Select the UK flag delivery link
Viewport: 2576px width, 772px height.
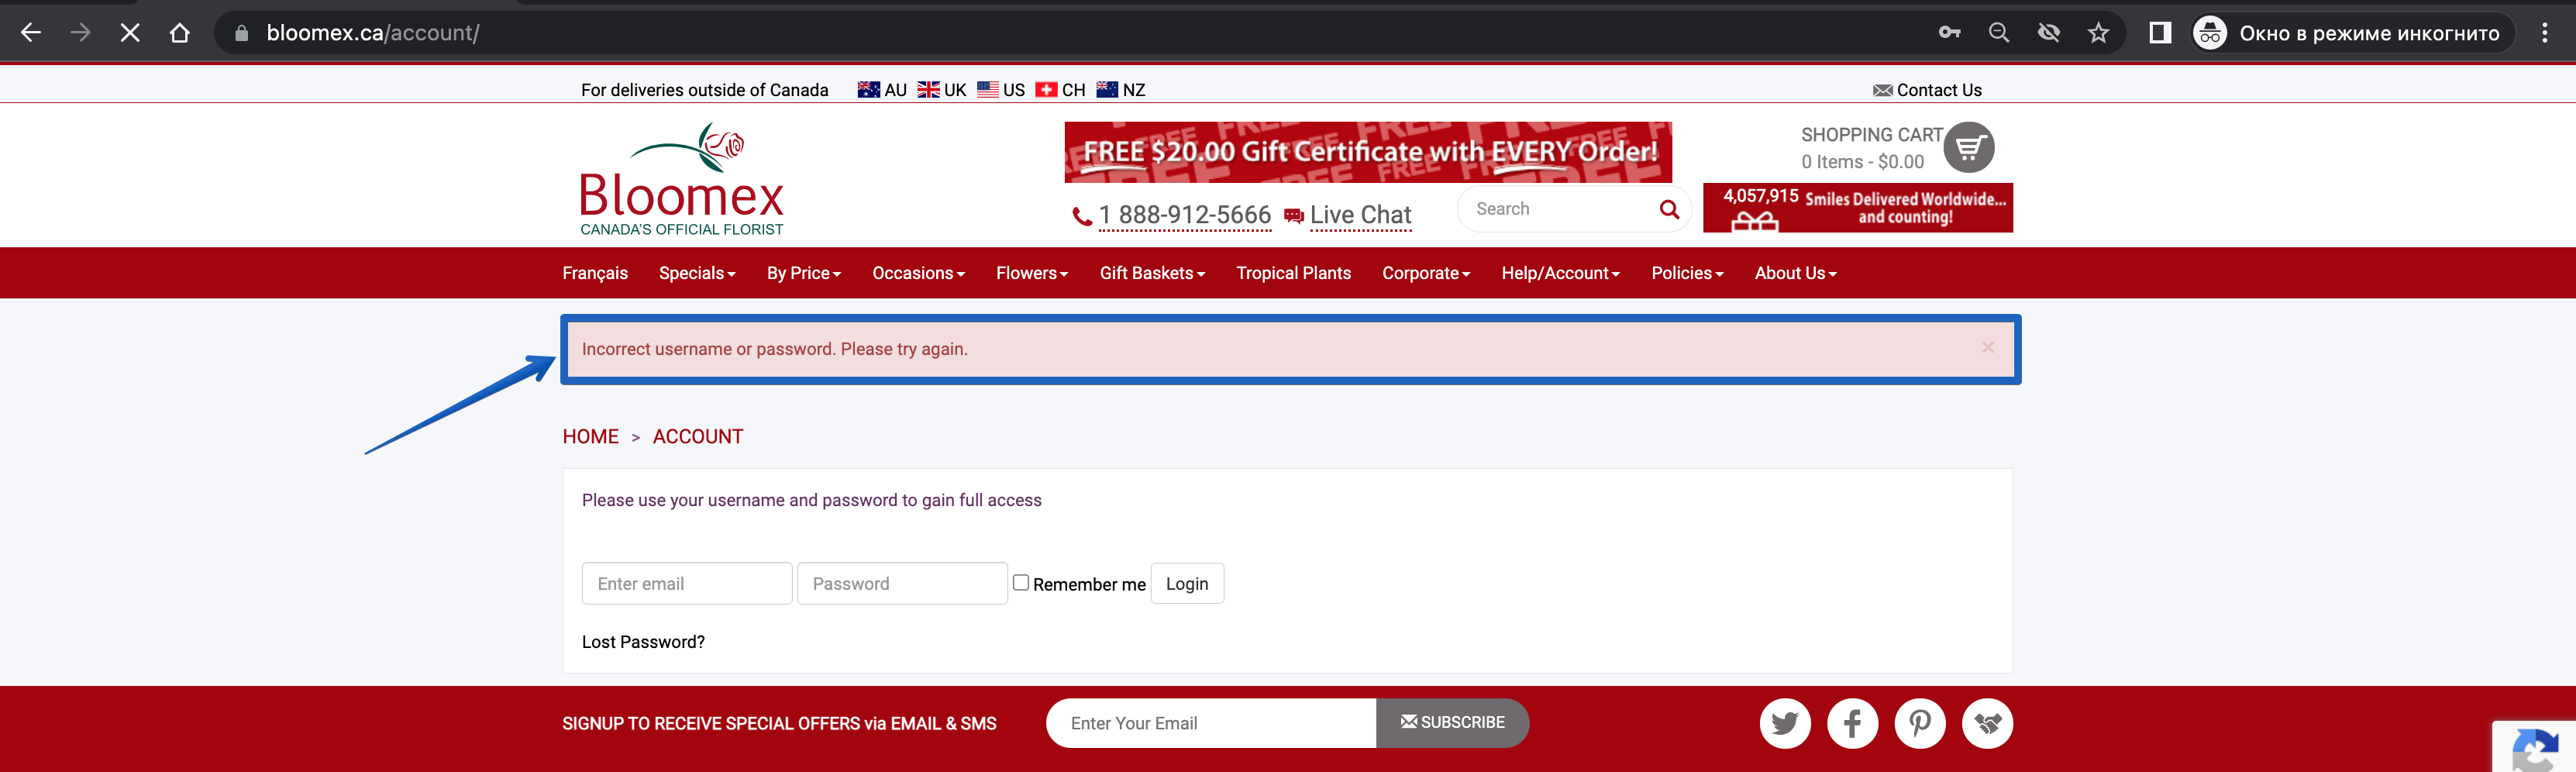(x=942, y=90)
